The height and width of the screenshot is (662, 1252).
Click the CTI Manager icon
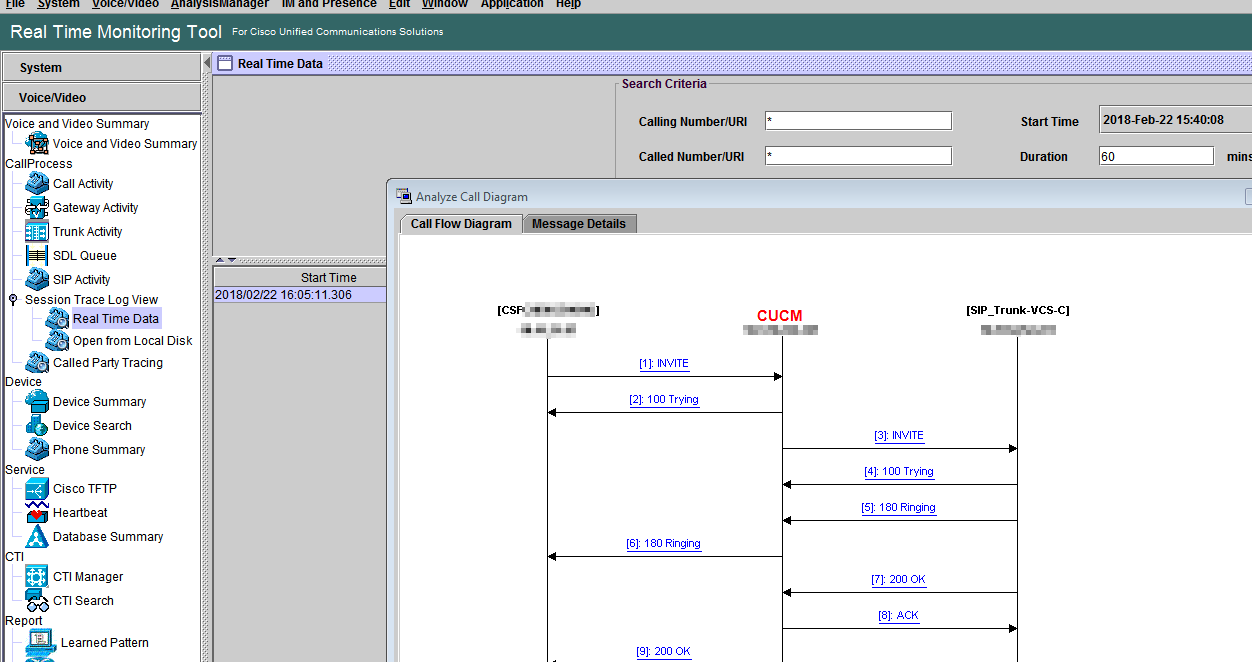pos(37,577)
